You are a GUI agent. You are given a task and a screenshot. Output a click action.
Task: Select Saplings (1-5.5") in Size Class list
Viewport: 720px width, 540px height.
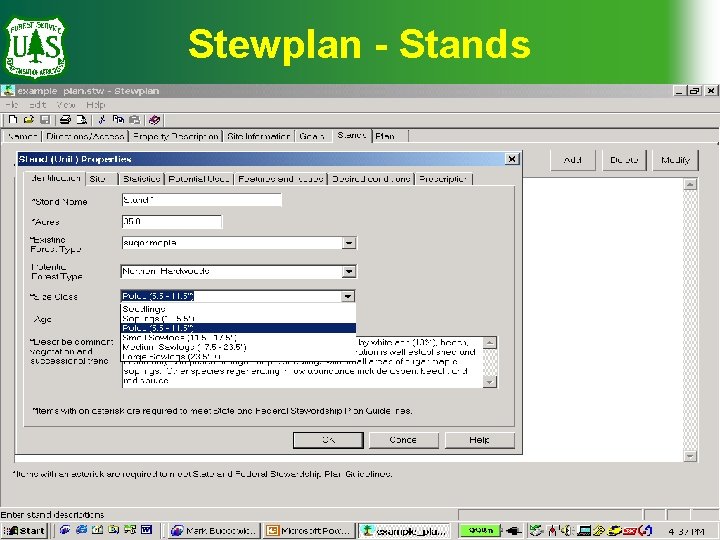238,318
